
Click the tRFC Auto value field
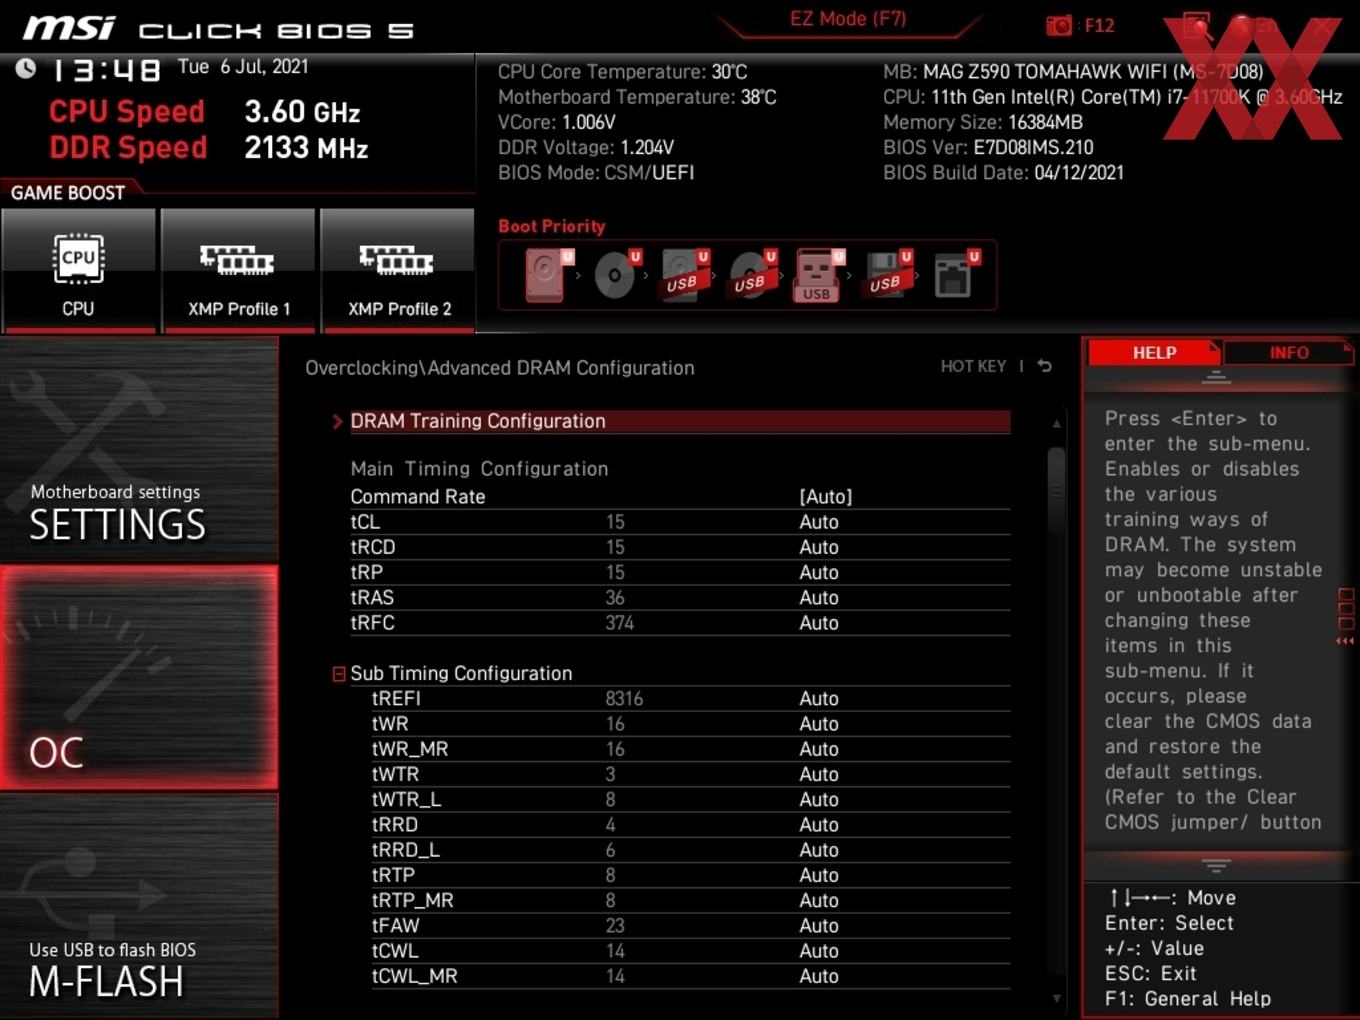click(819, 623)
